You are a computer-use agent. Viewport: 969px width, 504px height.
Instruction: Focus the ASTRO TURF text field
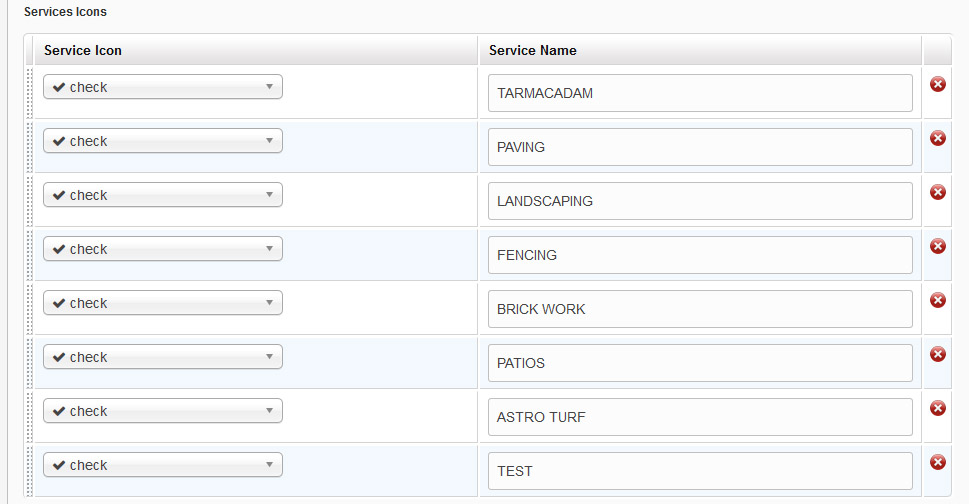(700, 417)
